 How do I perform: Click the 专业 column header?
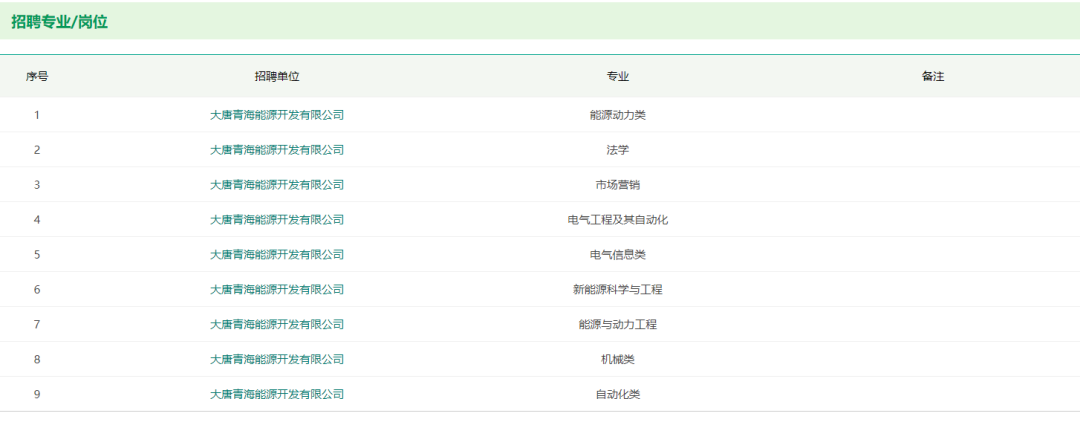tap(617, 76)
